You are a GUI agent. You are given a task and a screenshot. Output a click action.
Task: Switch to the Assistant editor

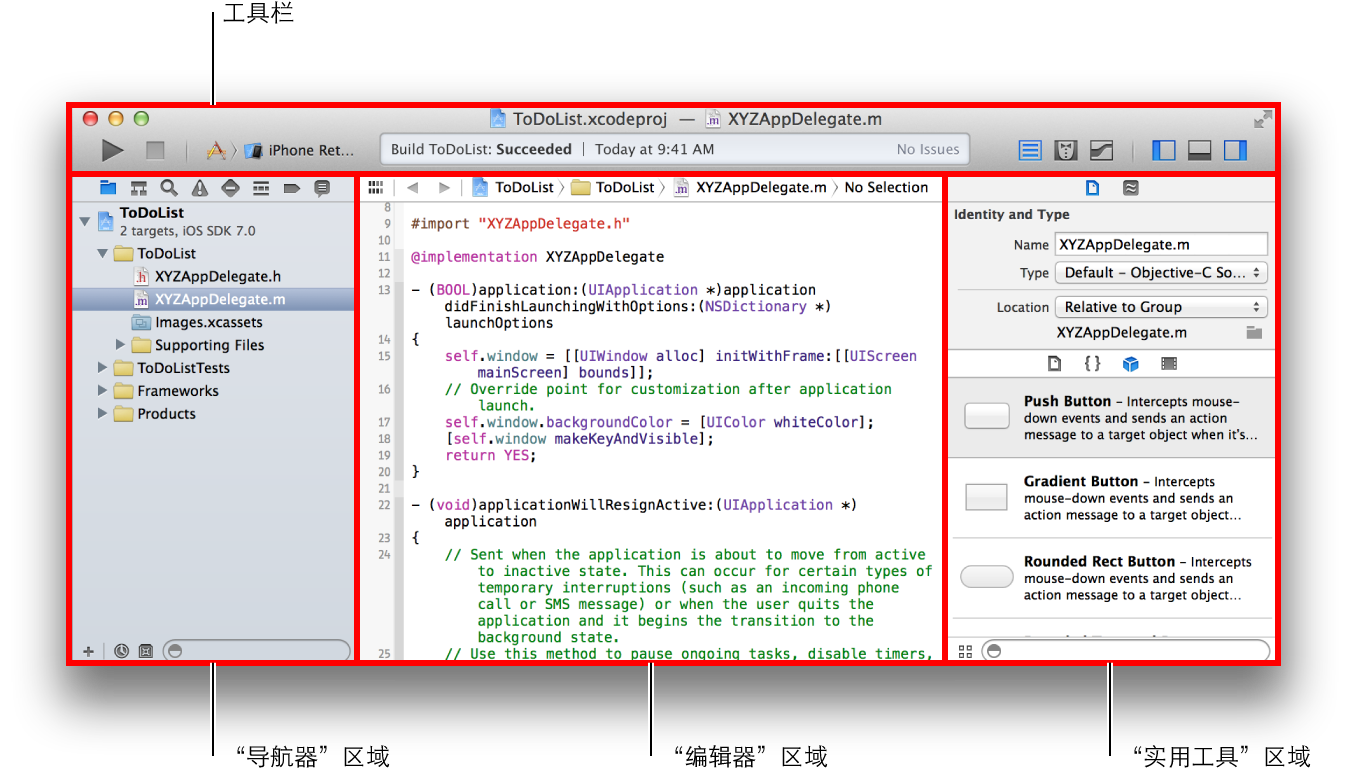coord(1066,150)
